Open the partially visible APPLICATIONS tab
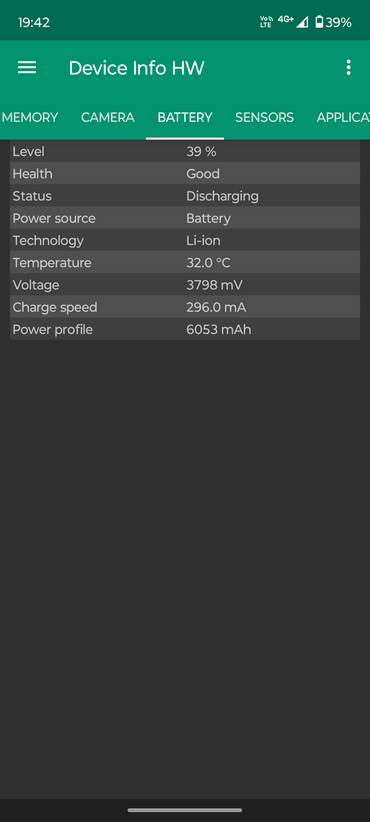Viewport: 370px width, 822px height. (x=343, y=117)
